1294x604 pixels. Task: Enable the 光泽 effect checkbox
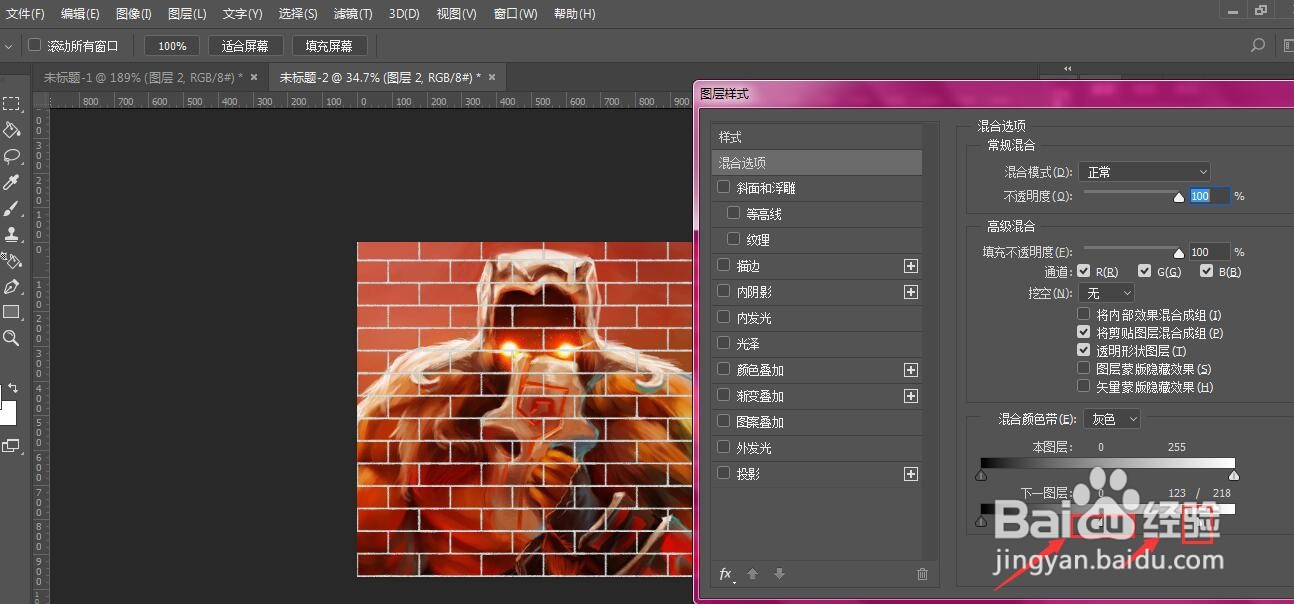[x=723, y=343]
